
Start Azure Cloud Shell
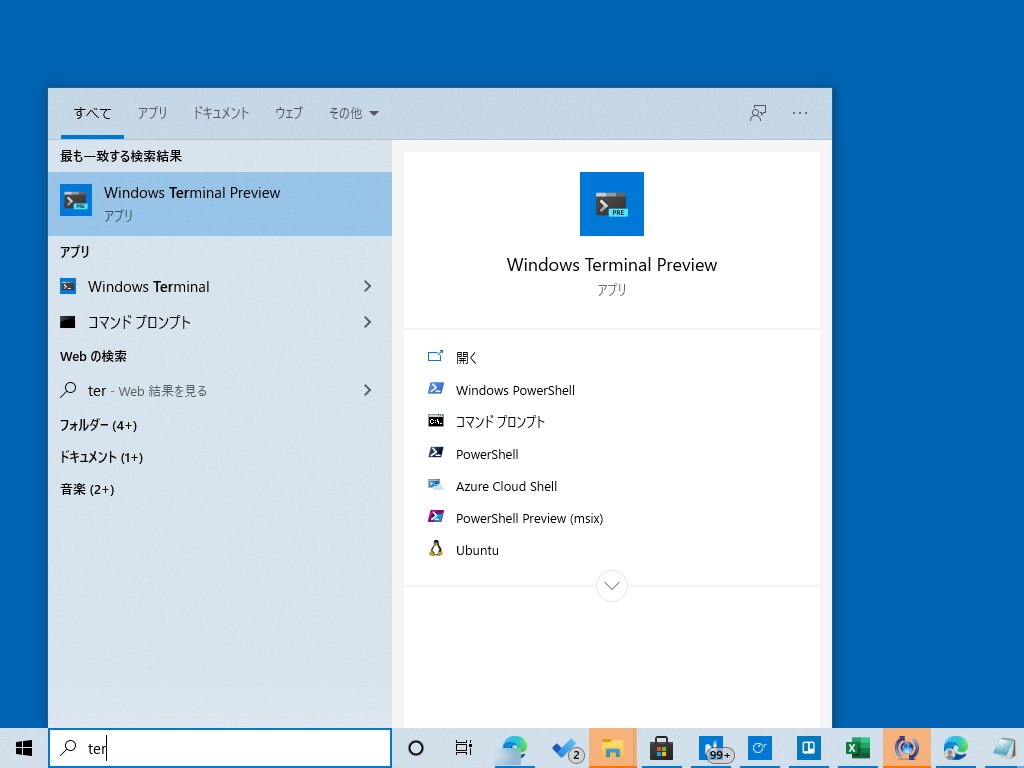click(506, 486)
